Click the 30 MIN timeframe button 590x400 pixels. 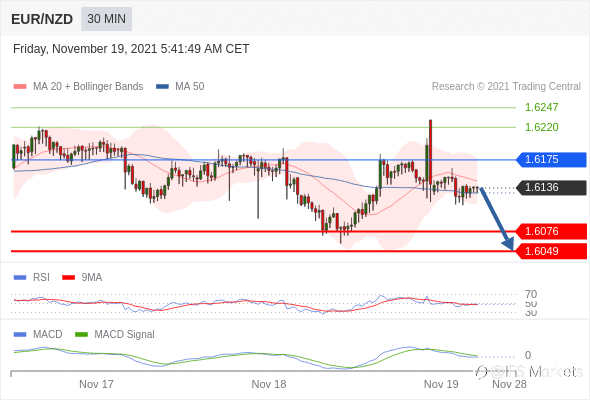pos(106,19)
